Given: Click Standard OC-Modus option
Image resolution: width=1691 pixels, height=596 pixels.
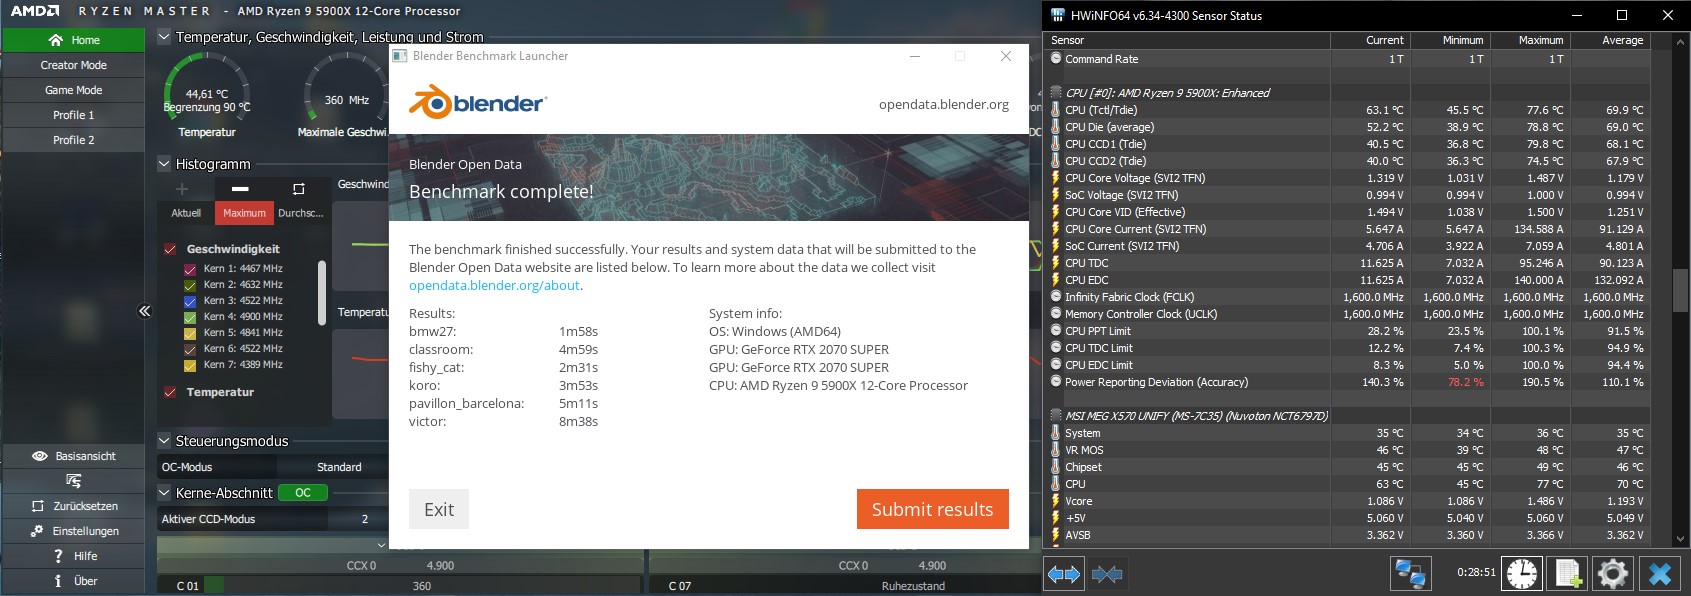Looking at the screenshot, I should 339,467.
